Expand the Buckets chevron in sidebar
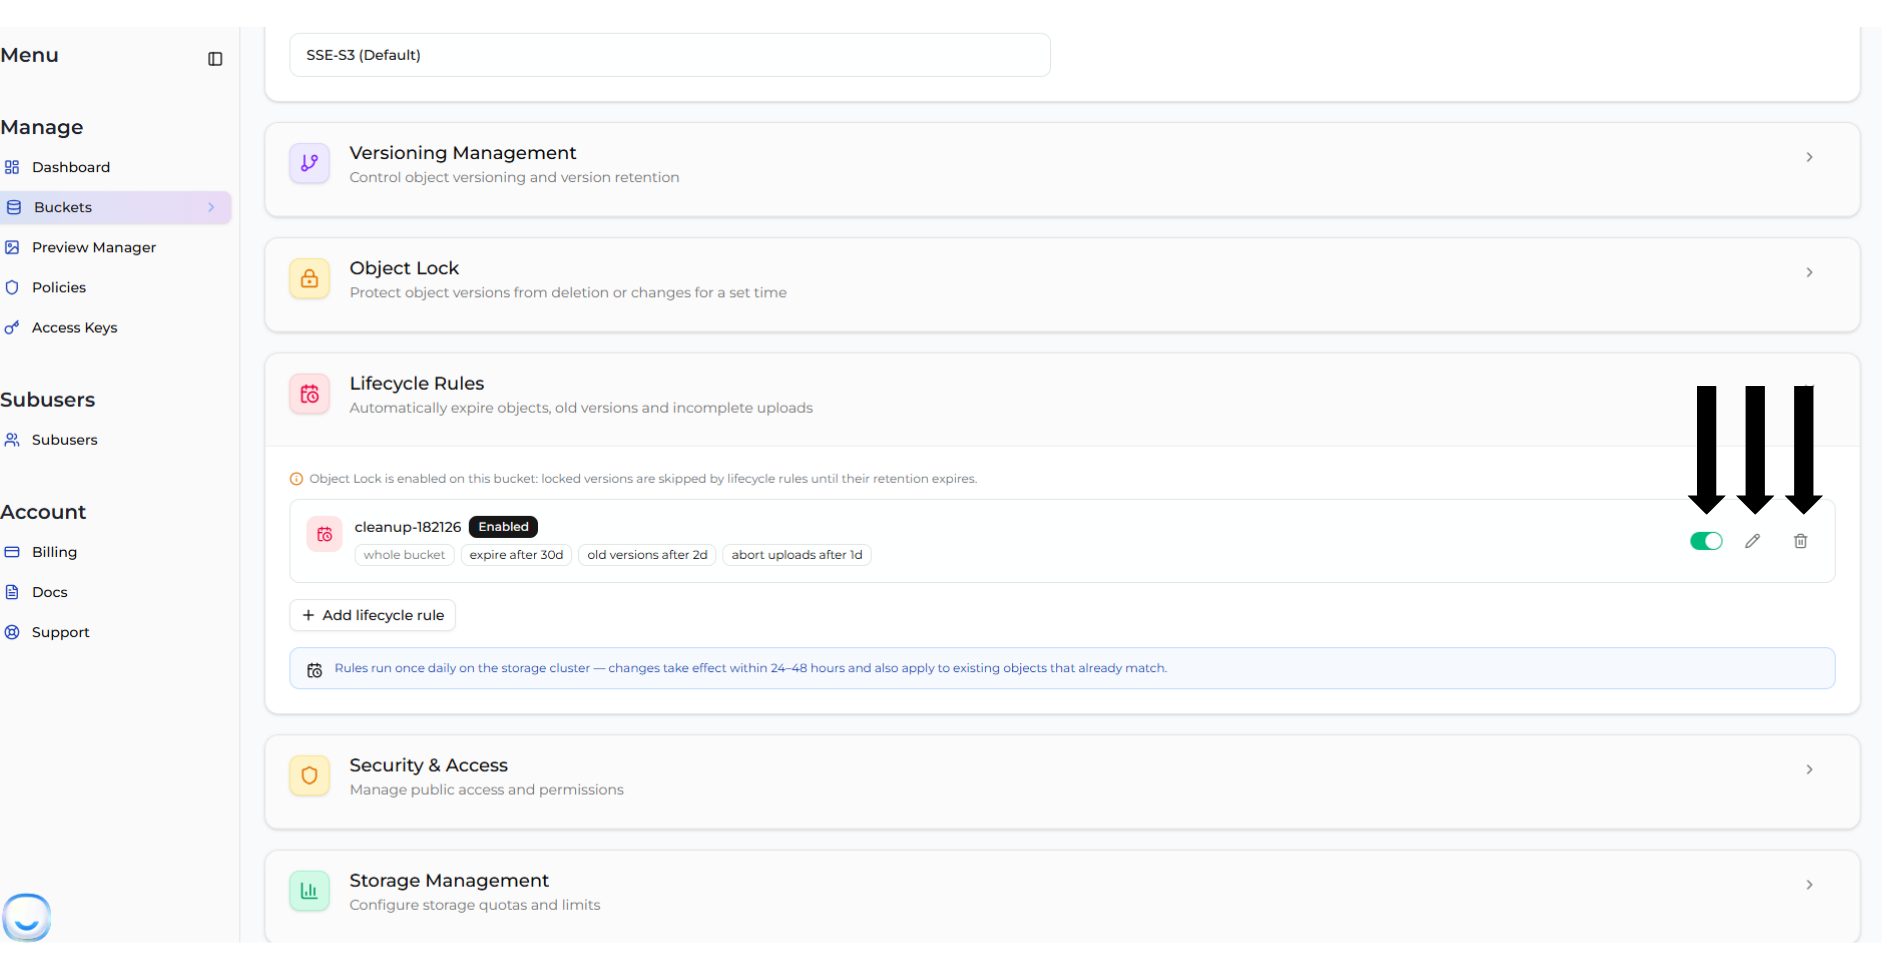This screenshot has height=975, width=1882. click(x=211, y=207)
